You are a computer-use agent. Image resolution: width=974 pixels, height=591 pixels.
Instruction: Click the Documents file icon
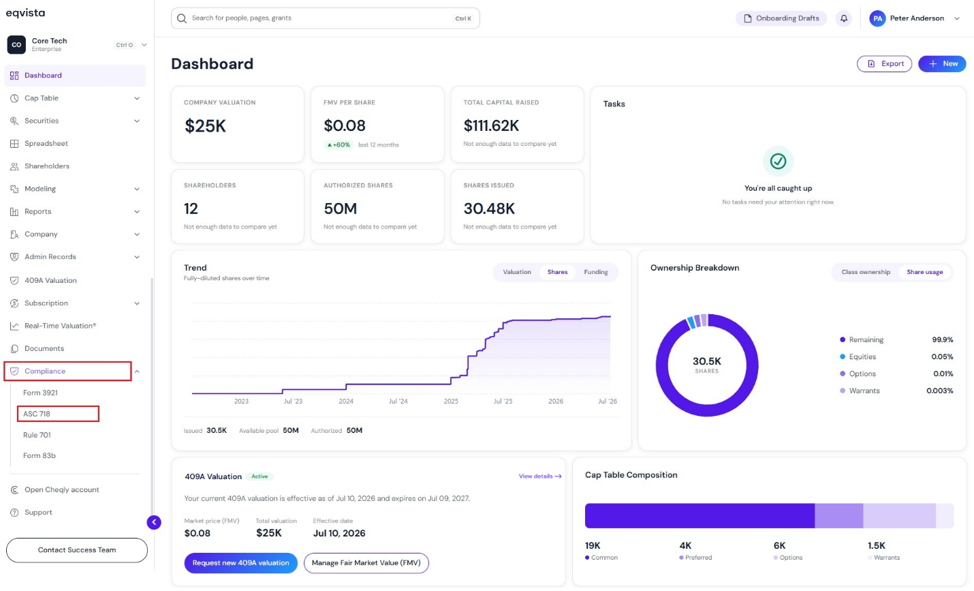(14, 349)
